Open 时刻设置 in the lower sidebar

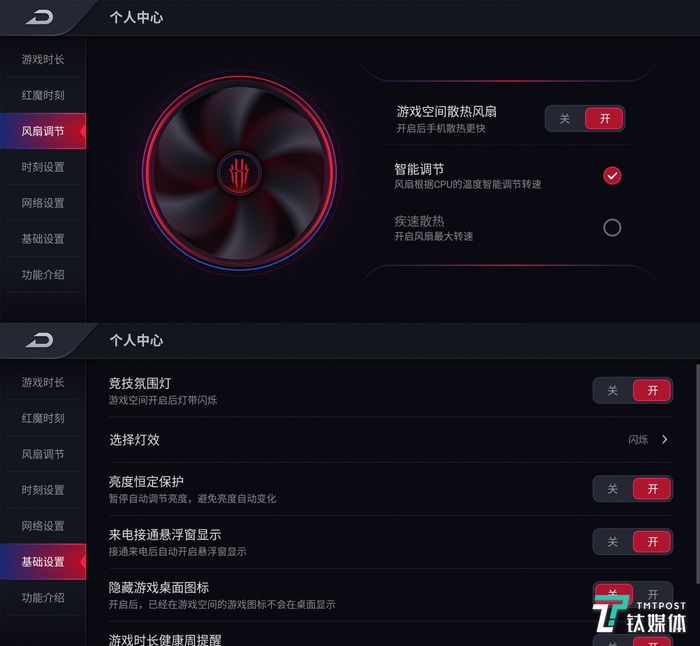[x=43, y=490]
